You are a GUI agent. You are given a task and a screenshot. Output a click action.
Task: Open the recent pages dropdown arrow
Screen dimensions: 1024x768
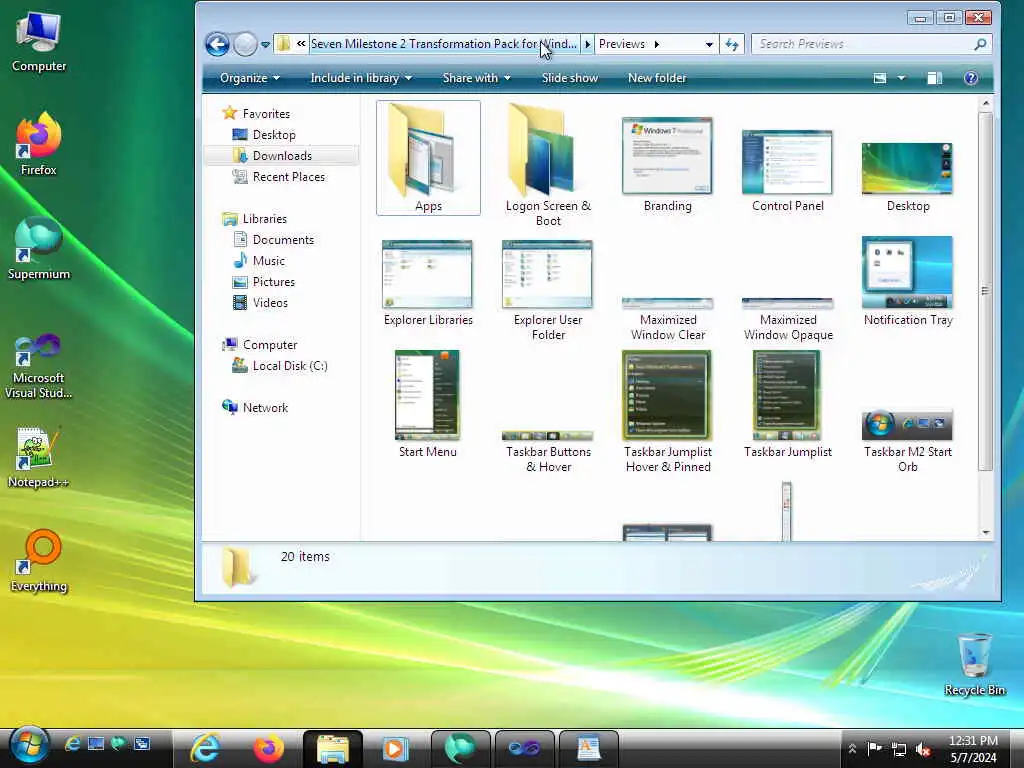click(x=265, y=44)
